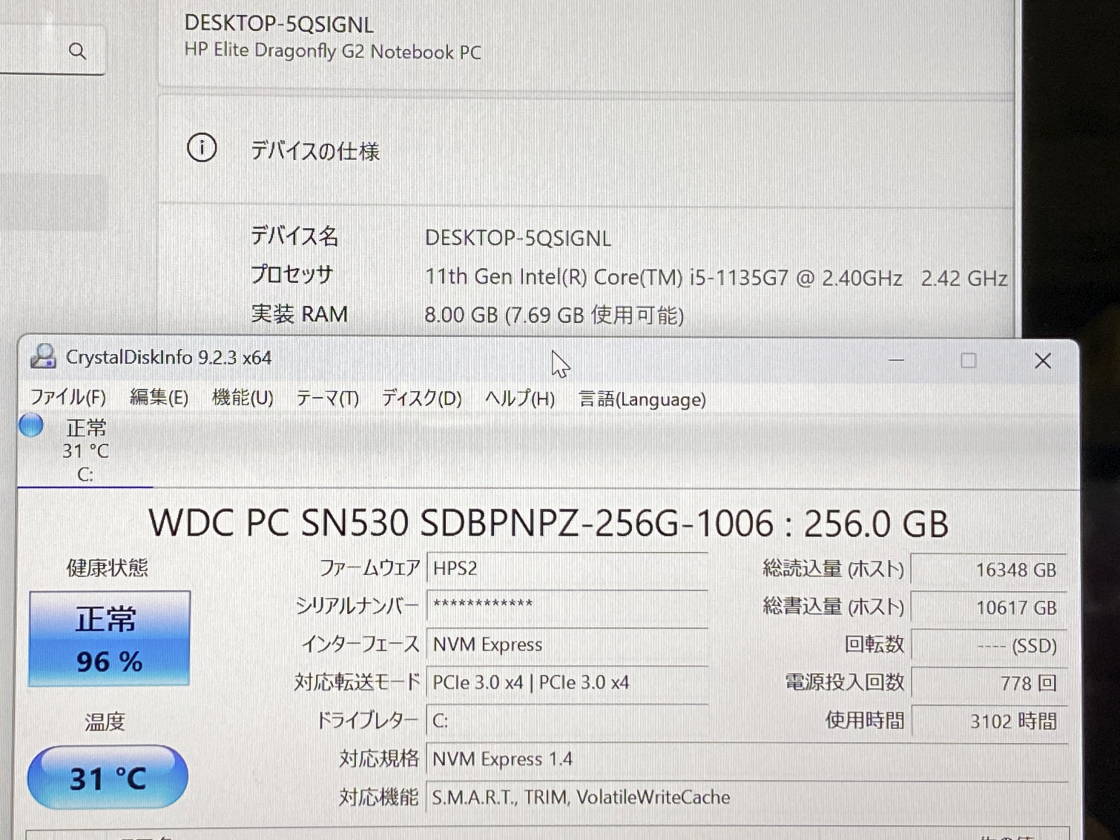Click the ドライブレター field showing C:
Screen dimensions: 1120x840
(567, 721)
